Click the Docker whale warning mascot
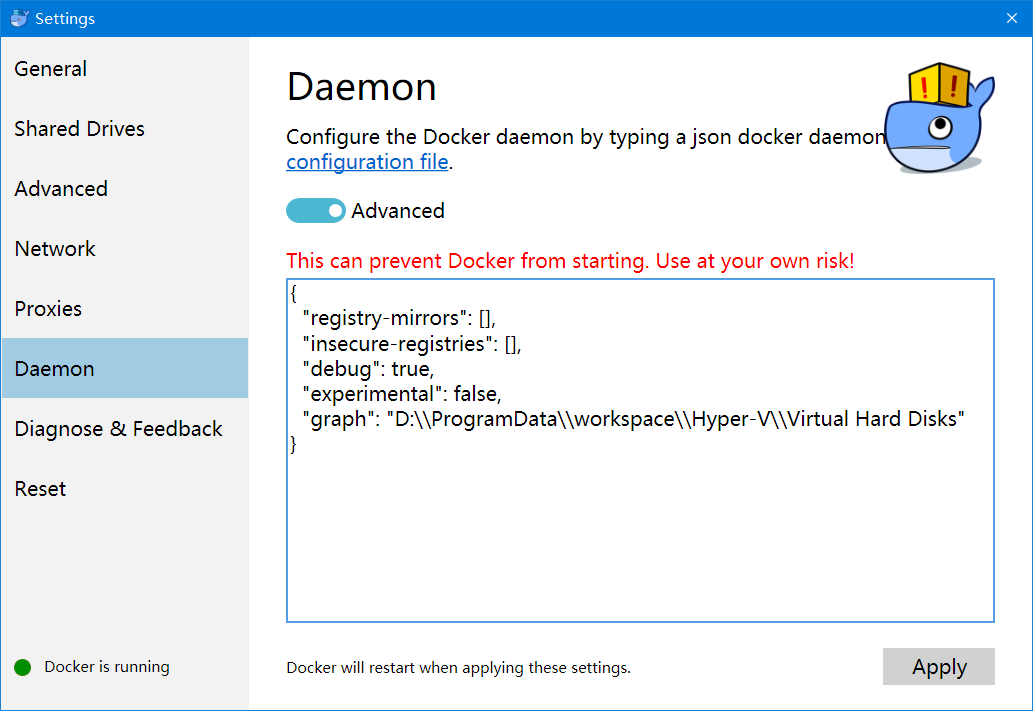 click(x=938, y=118)
